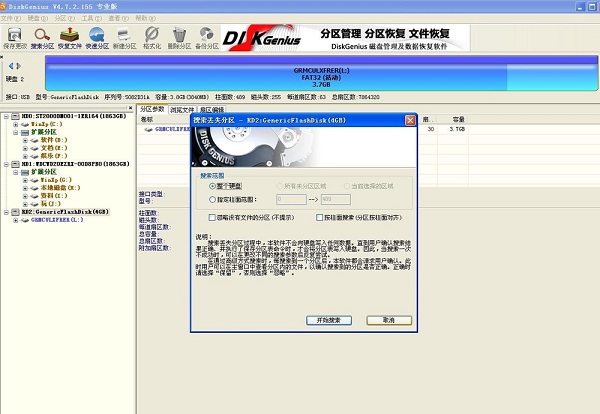Click the drive icon in the GRMCULXFRER table row
Screen dimensions: 600x414
[x=148, y=129]
